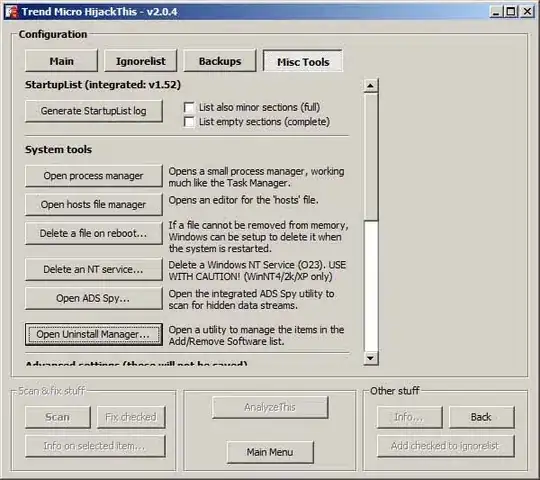The width and height of the screenshot is (540, 480).
Task: Click text 'Opens an editor for the hosts file'
Action: [243, 200]
